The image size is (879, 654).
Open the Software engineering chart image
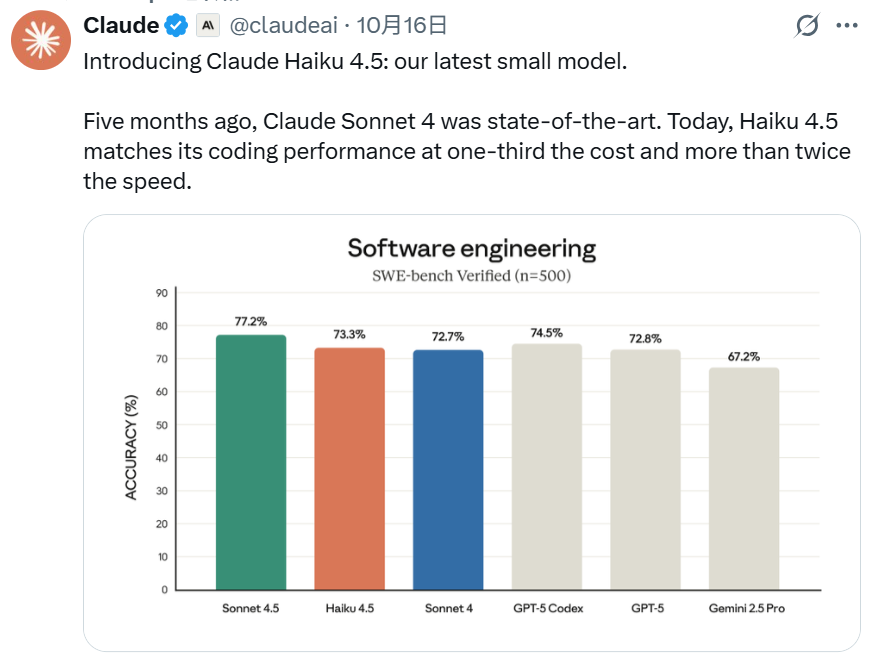click(x=471, y=430)
